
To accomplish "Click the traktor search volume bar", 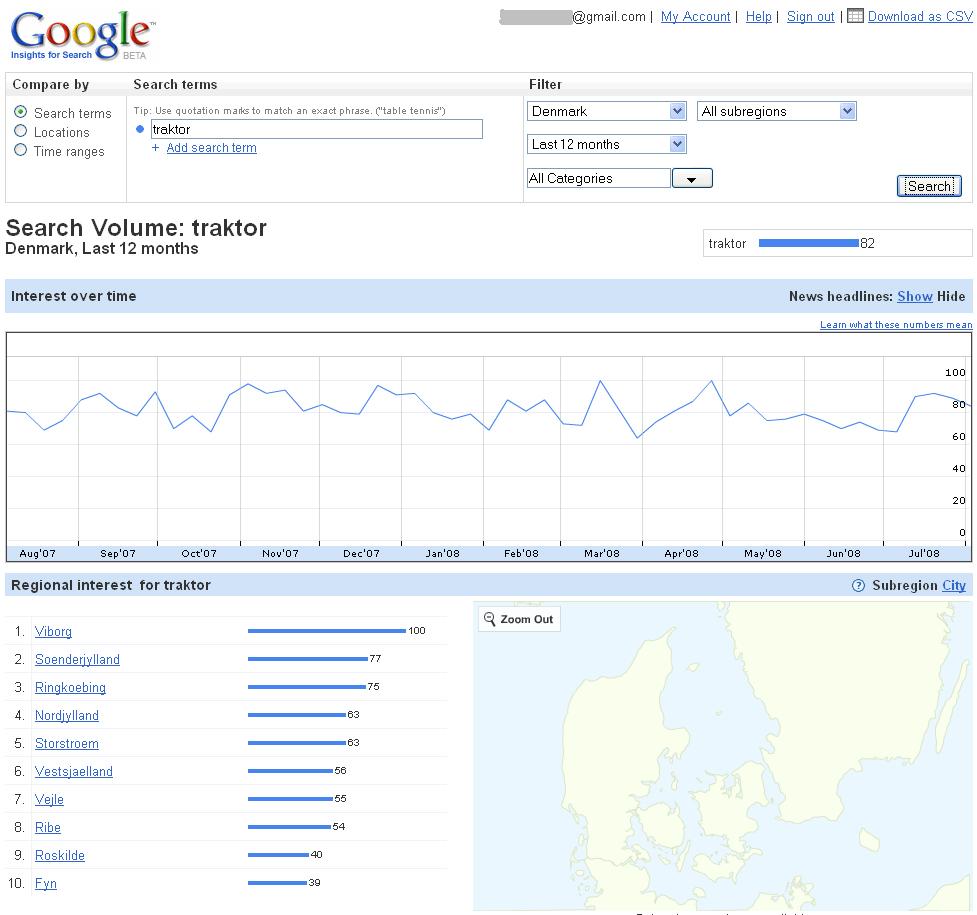I will coord(808,243).
